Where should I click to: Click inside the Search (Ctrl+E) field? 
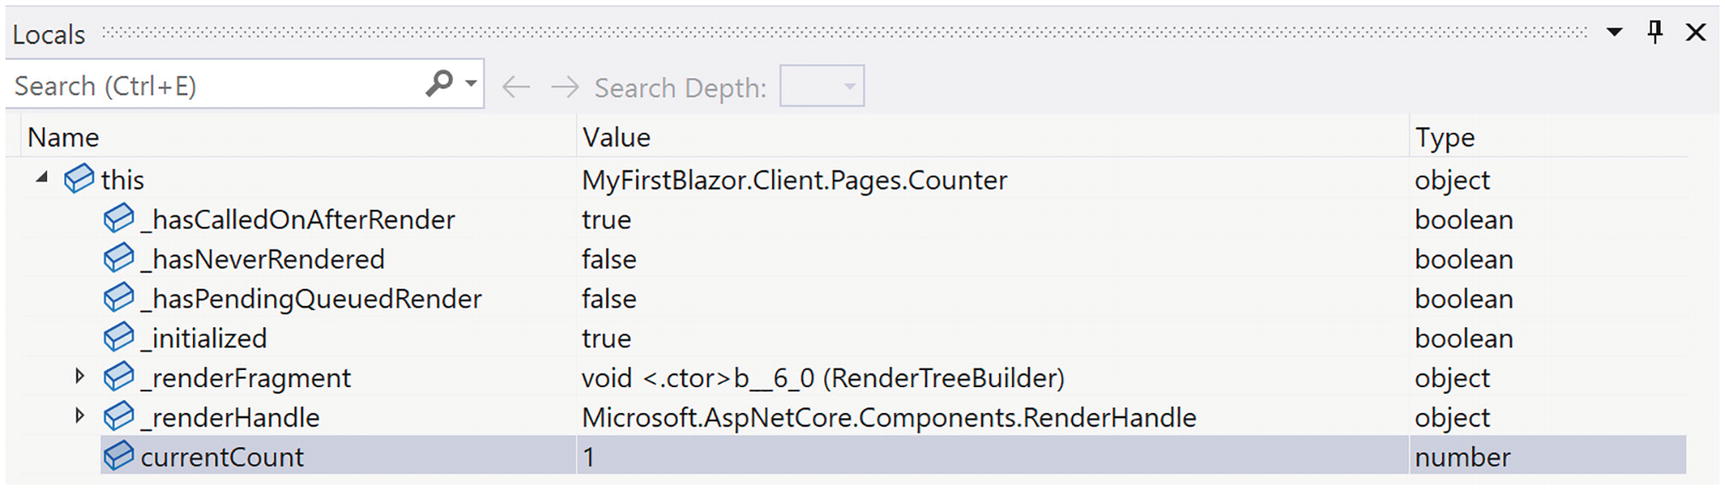point(215,86)
